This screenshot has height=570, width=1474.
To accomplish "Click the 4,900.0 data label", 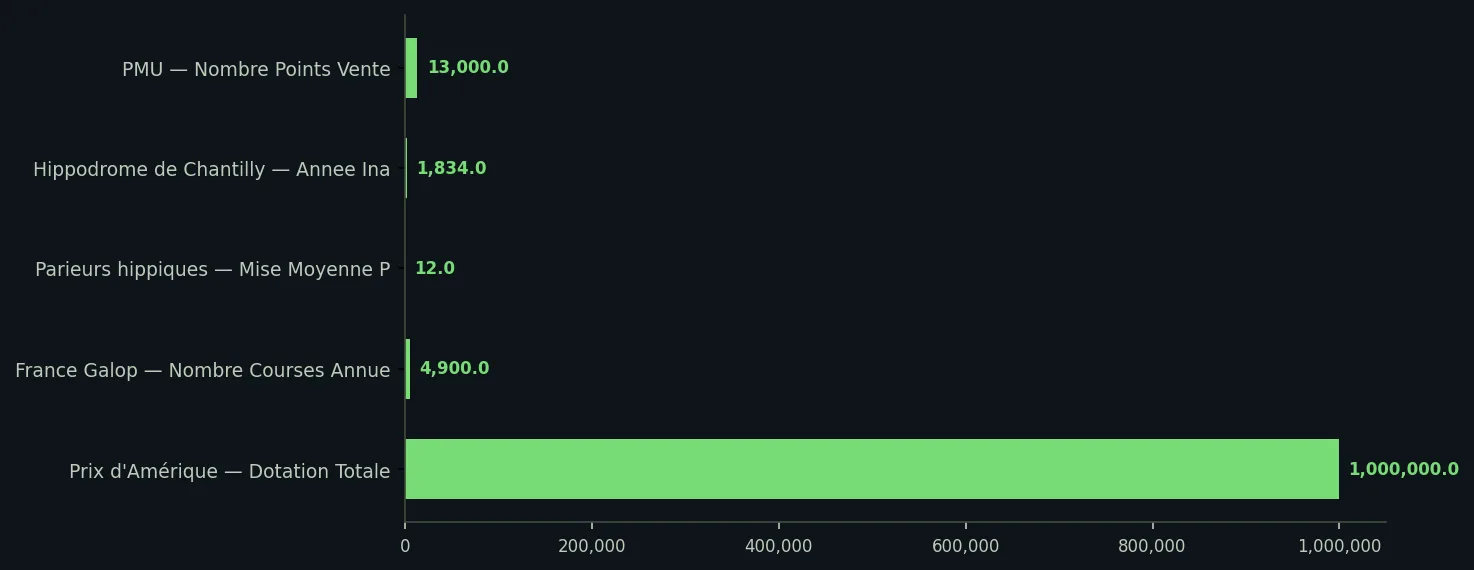I will tap(454, 369).
